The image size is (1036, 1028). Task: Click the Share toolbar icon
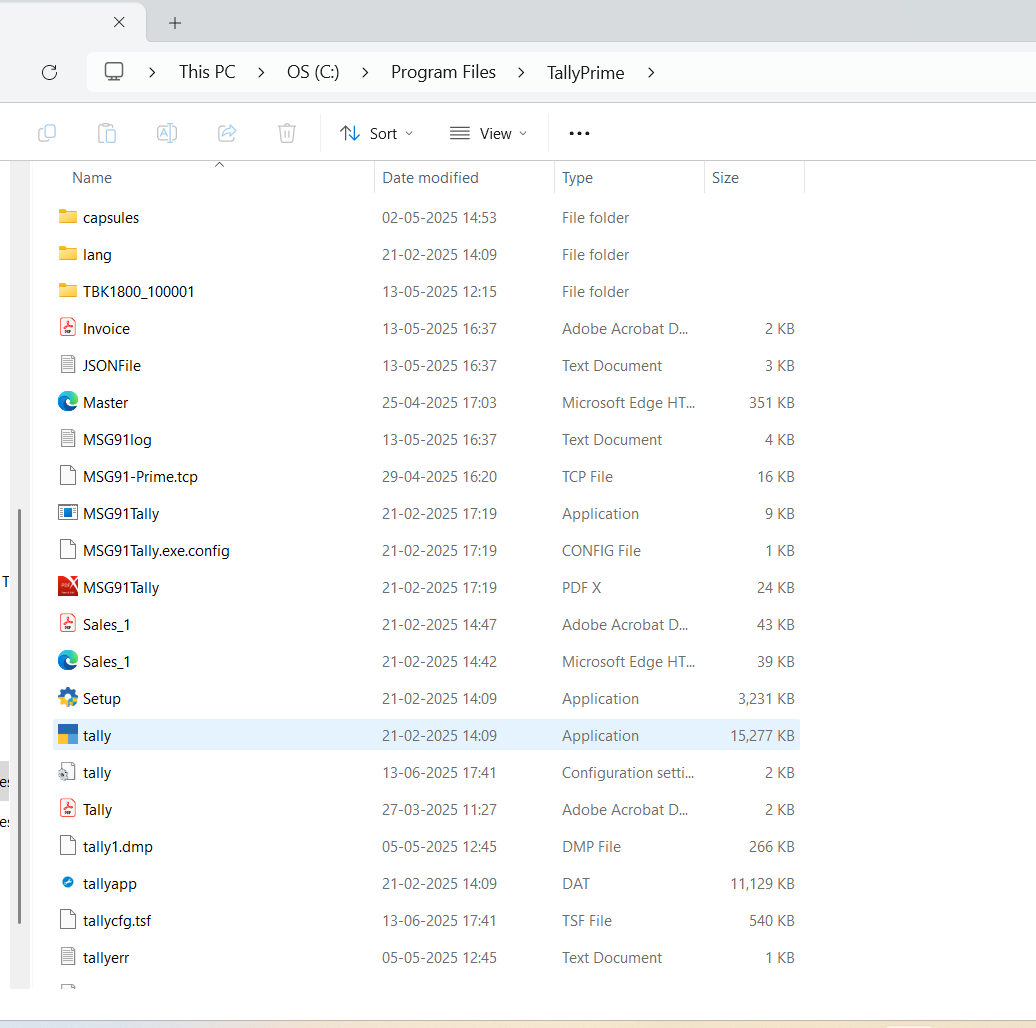(x=227, y=133)
